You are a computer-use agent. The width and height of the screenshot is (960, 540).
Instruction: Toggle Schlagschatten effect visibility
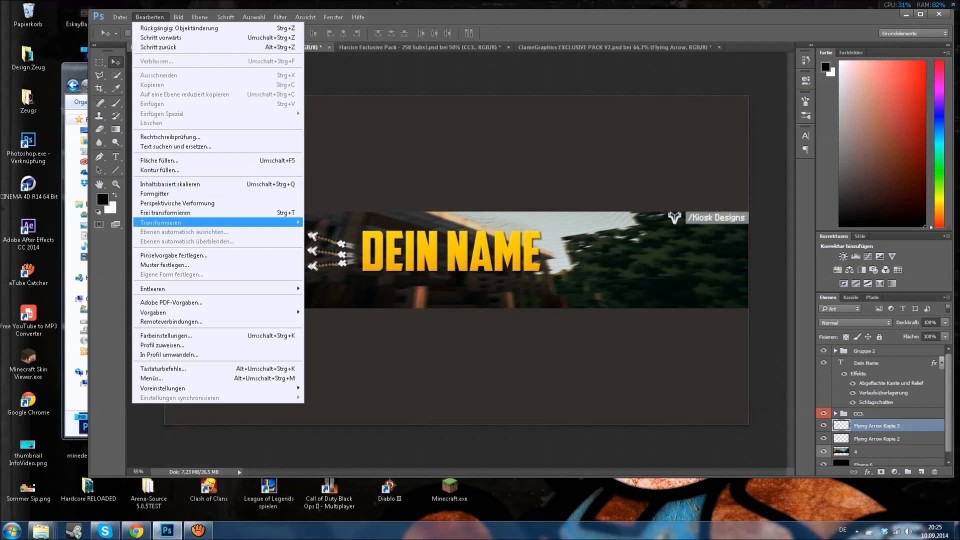tap(853, 402)
